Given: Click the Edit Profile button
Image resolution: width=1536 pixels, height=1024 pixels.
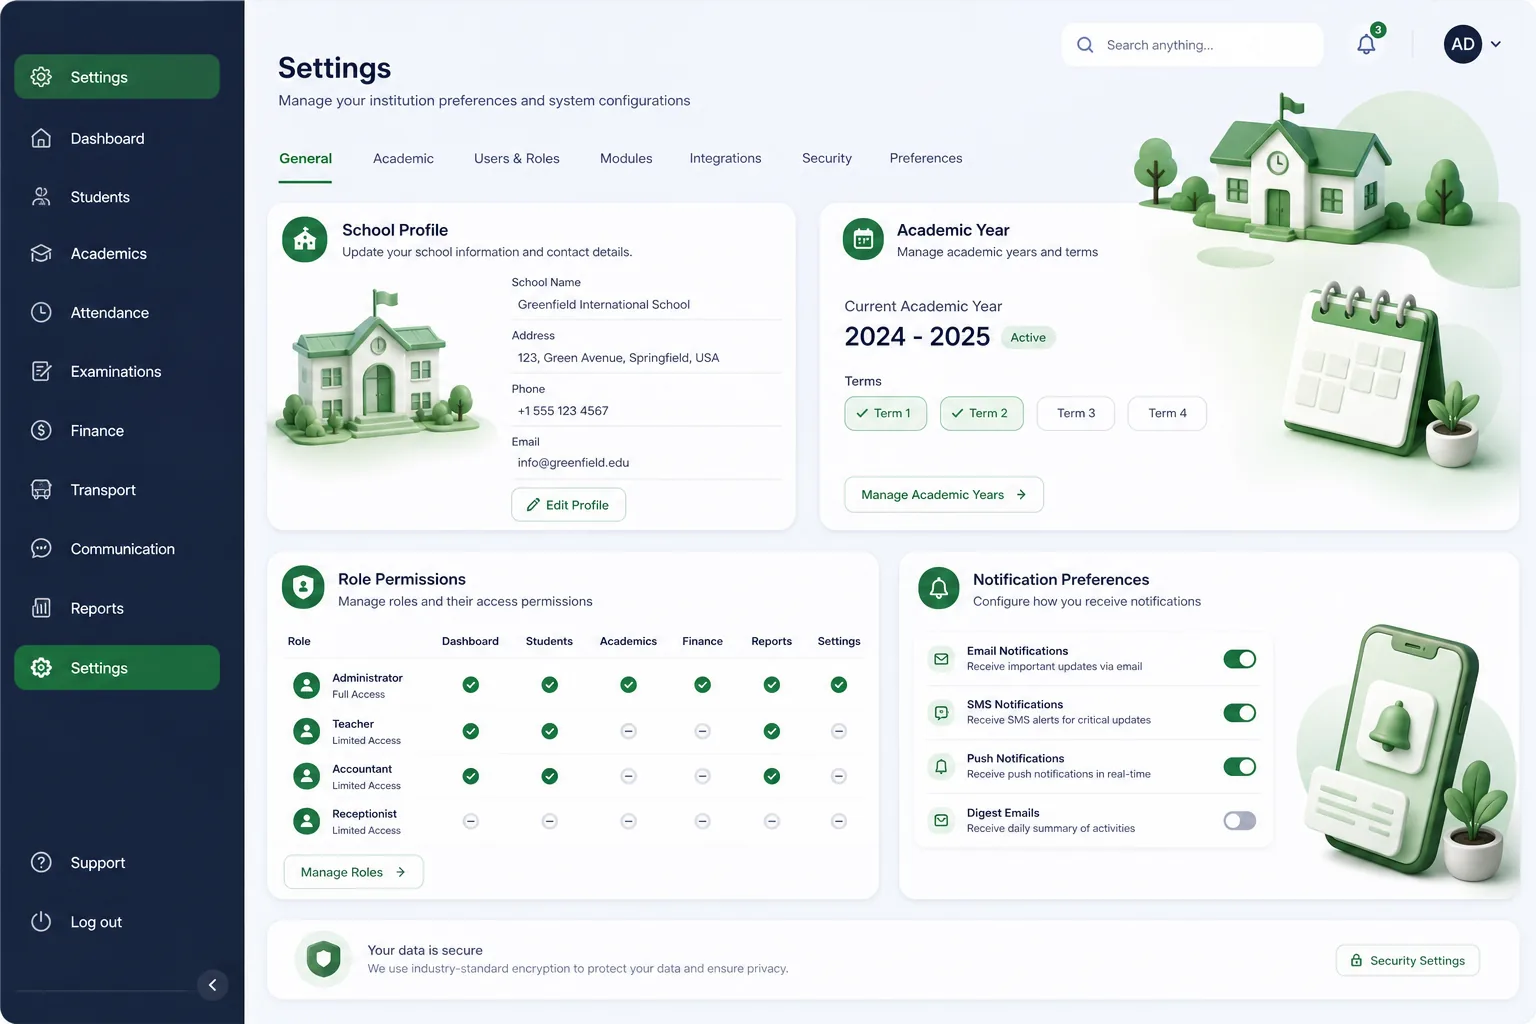Looking at the screenshot, I should click(569, 505).
